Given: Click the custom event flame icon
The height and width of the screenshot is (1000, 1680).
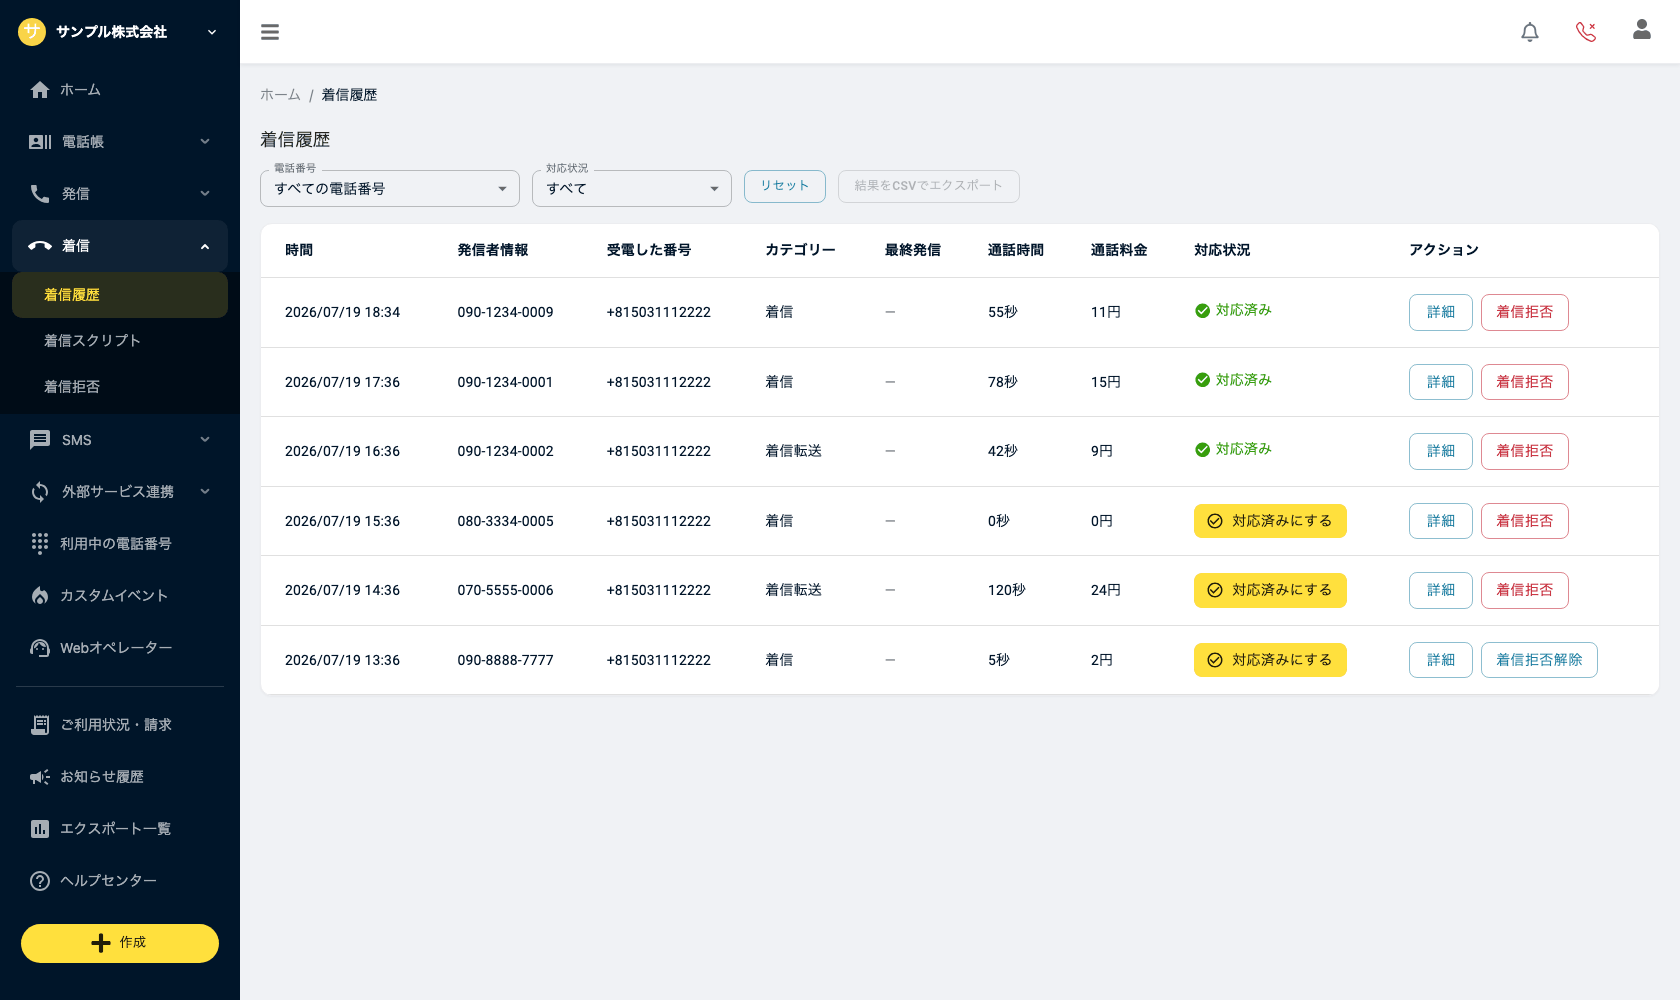Looking at the screenshot, I should (x=40, y=596).
